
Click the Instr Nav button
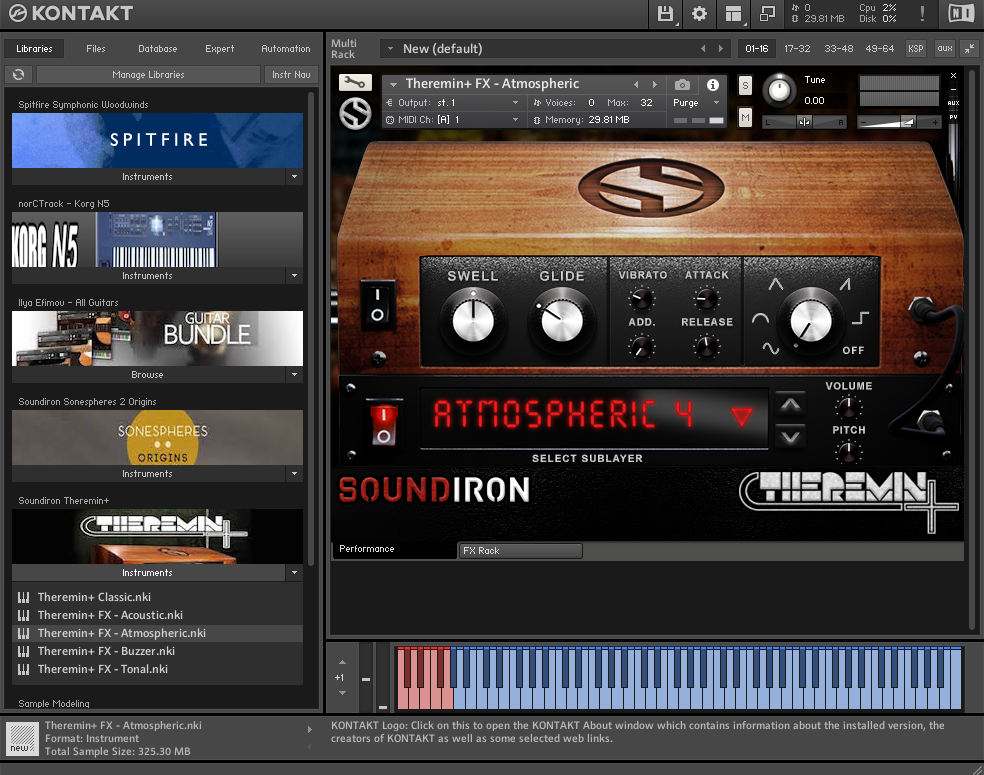pos(291,75)
